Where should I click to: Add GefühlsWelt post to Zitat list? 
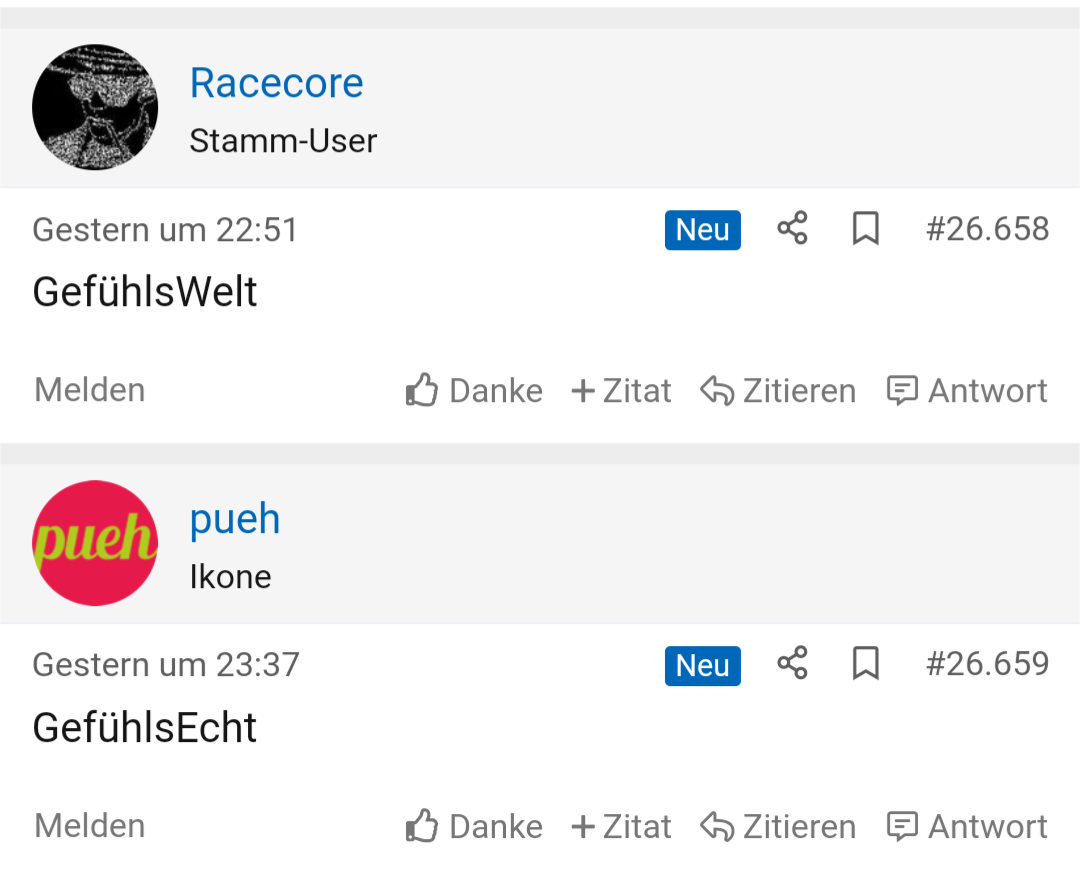pyautogui.click(x=621, y=390)
